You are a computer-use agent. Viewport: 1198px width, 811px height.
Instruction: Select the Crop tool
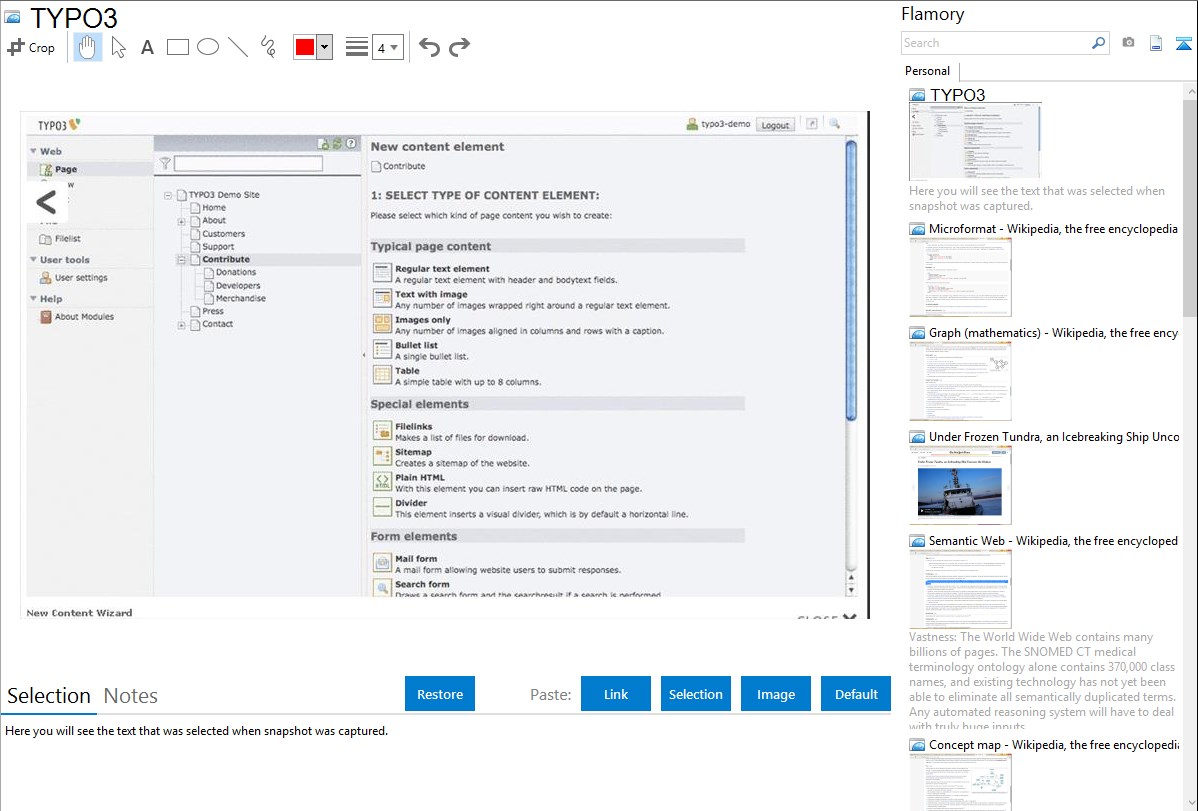tap(31, 47)
